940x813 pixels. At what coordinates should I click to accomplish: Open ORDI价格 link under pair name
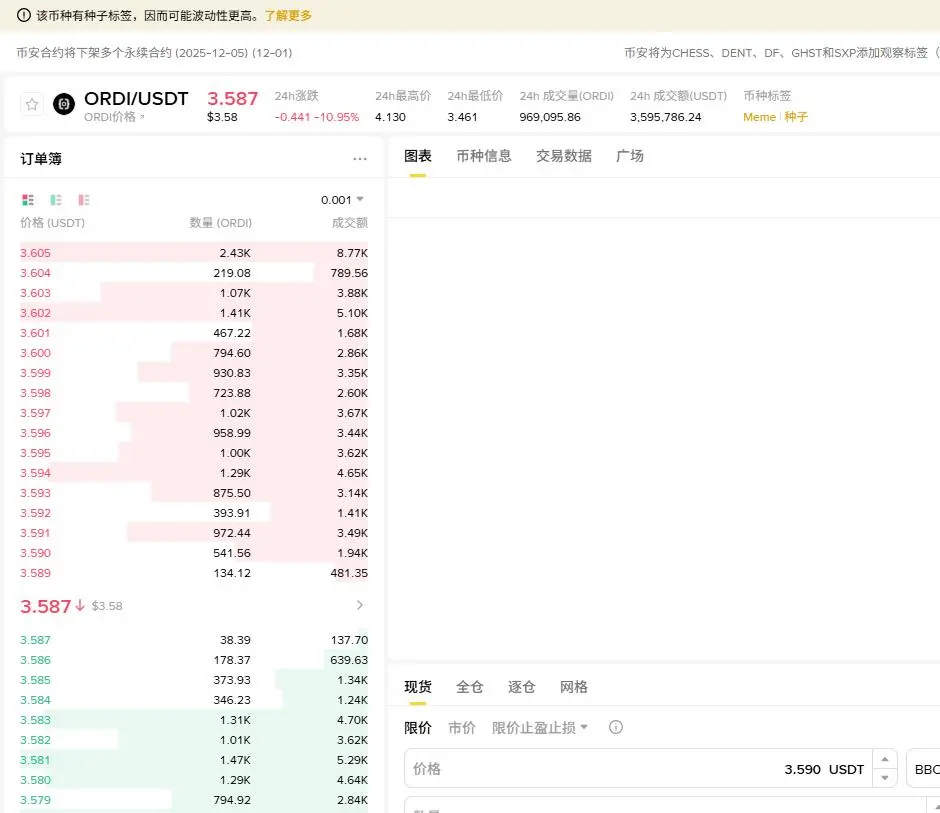point(114,117)
